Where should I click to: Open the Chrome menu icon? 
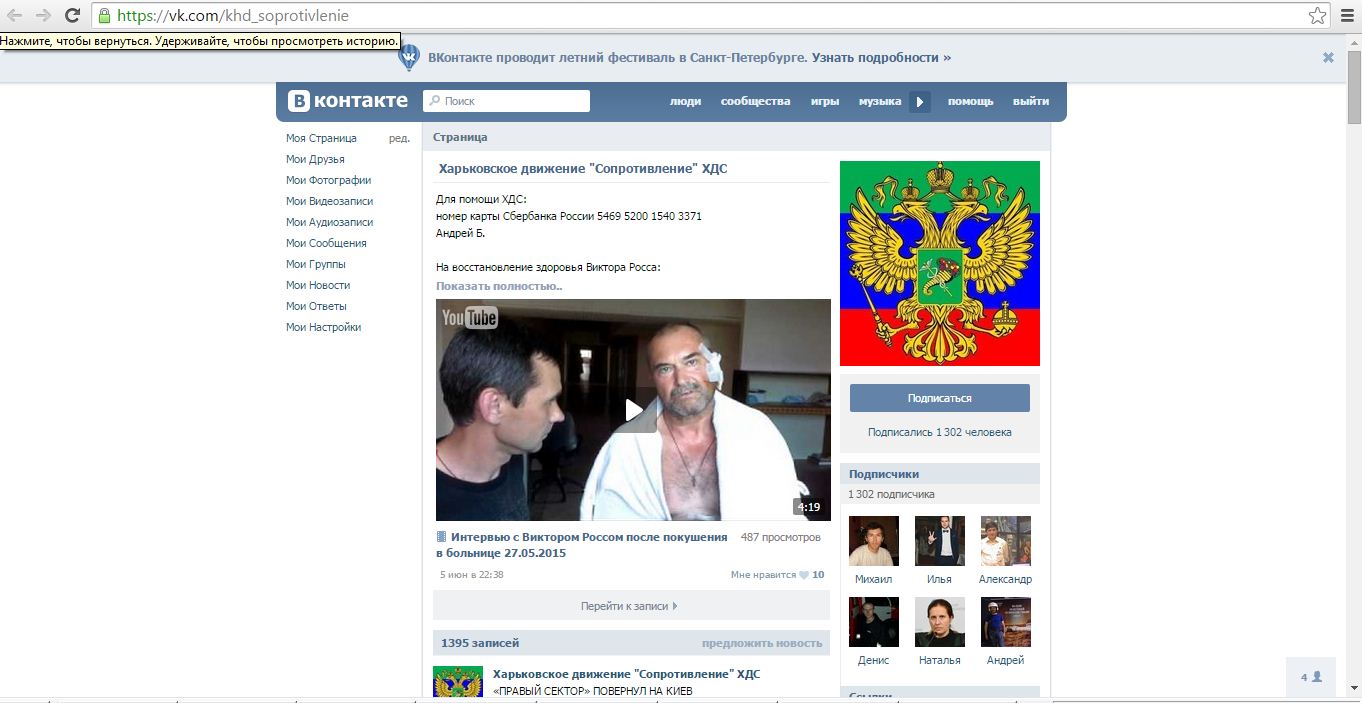click(1347, 15)
